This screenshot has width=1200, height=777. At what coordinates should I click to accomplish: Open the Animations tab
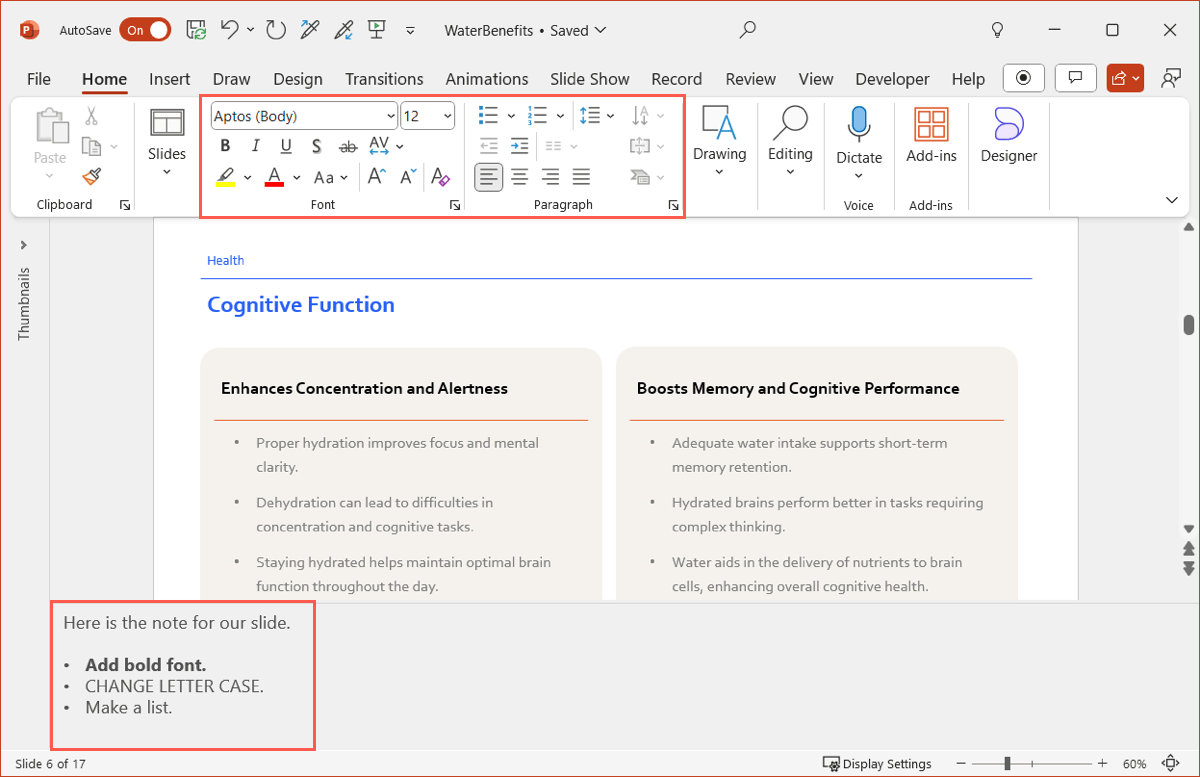(x=488, y=79)
